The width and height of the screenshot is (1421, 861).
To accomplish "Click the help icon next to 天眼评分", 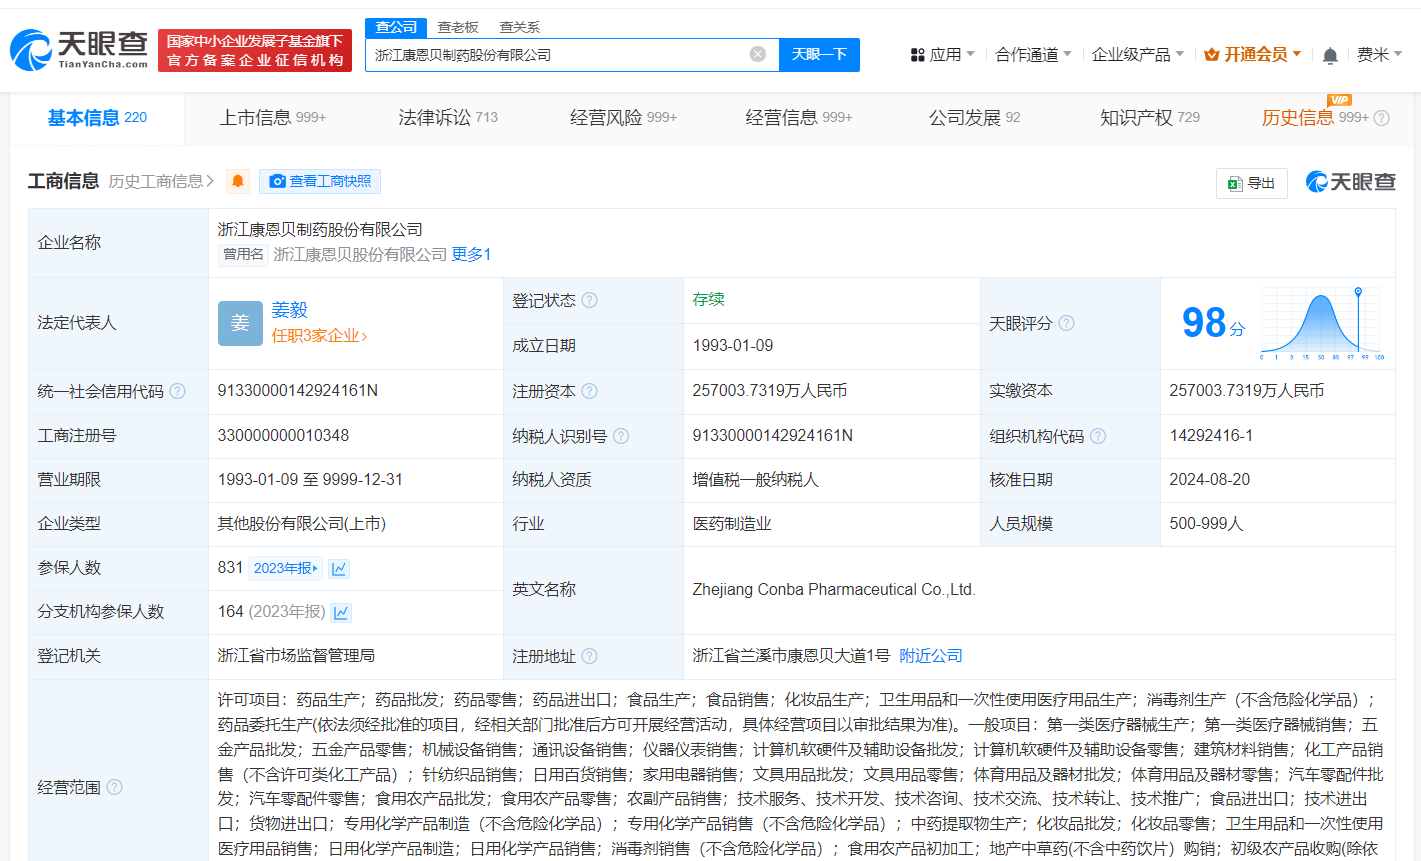I will pos(1066,323).
